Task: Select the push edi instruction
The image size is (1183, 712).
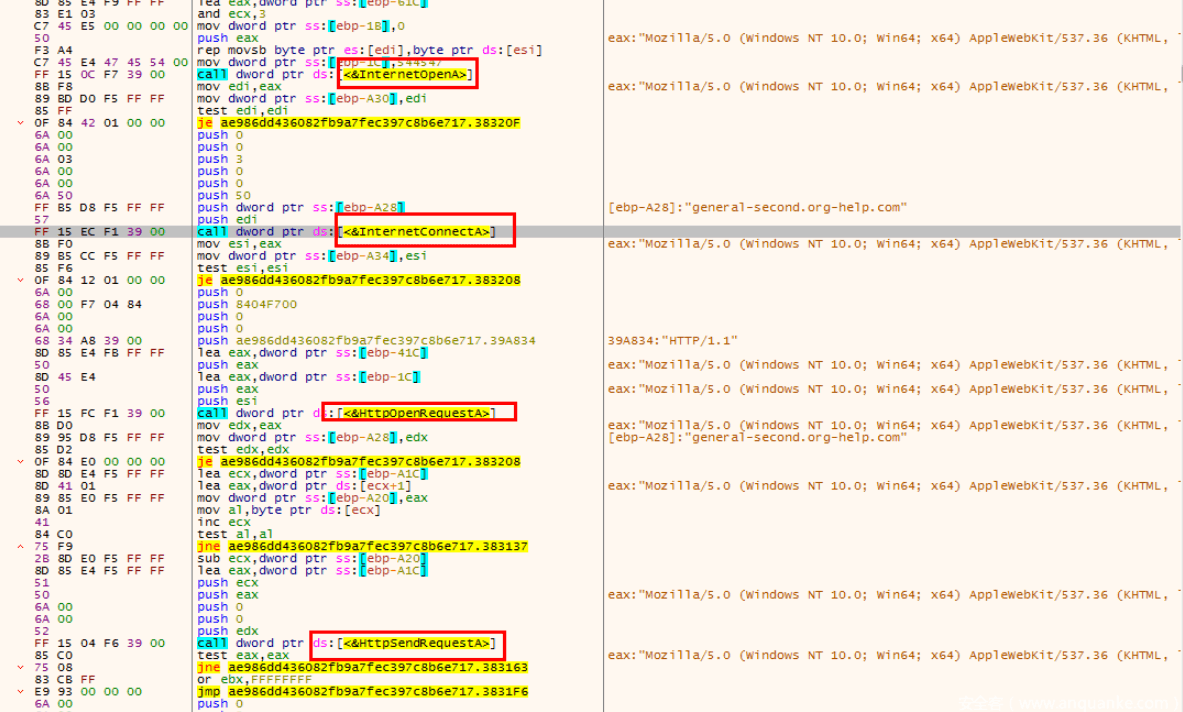Action: [x=228, y=219]
